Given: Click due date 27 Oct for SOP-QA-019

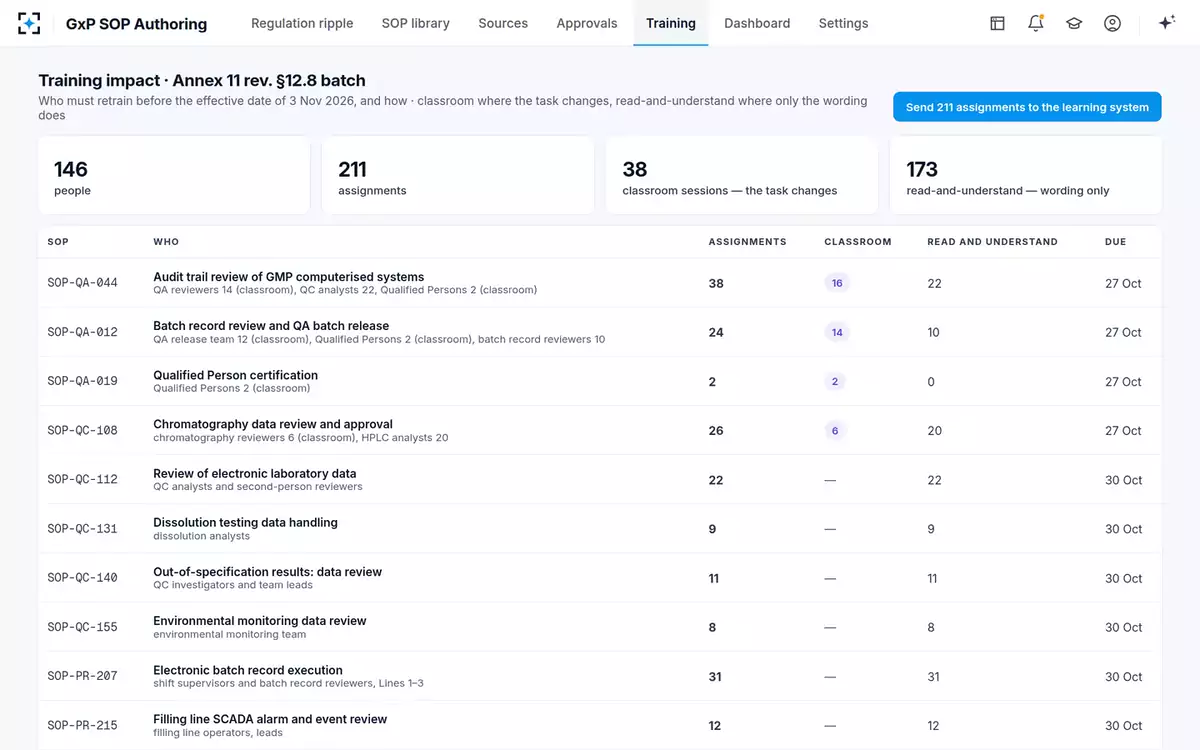Looking at the screenshot, I should click(1123, 381).
